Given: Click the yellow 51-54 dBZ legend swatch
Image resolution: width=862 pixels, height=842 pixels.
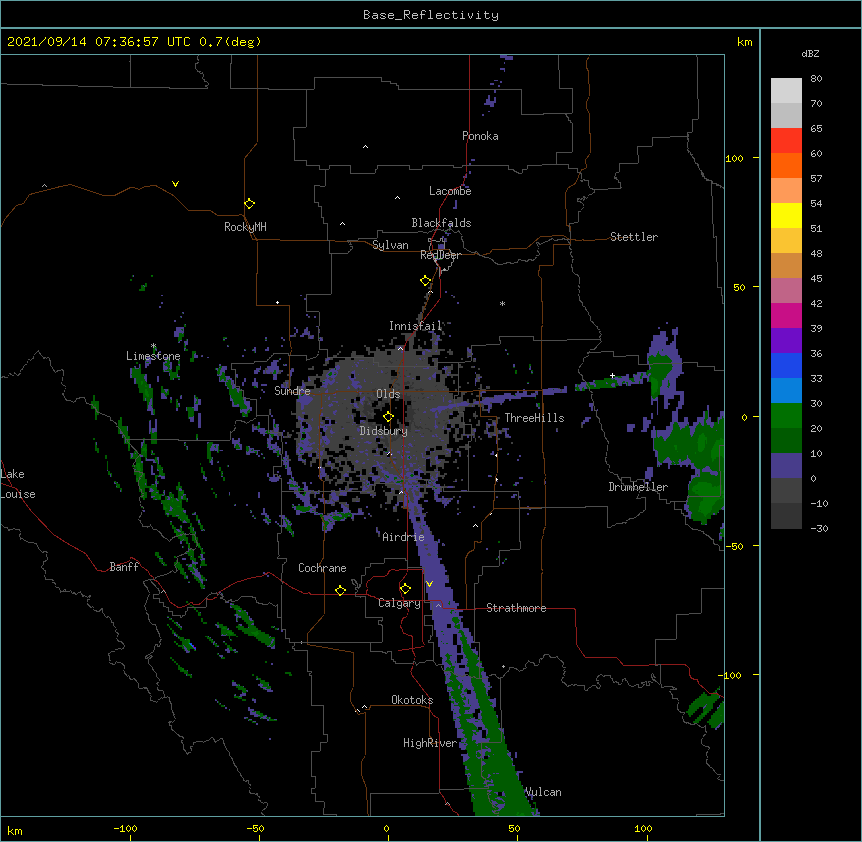Looking at the screenshot, I should click(786, 215).
